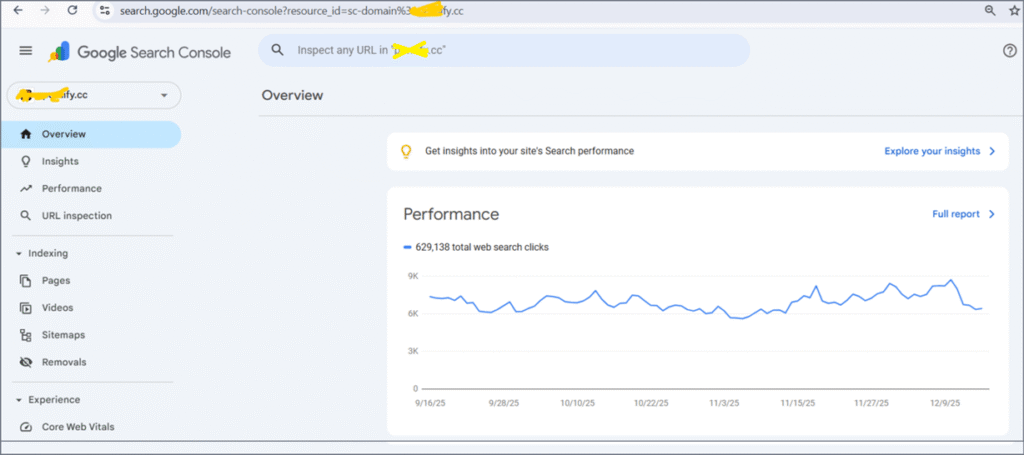Click the Inspect any URL search field
The image size is (1024, 455).
click(x=510, y=50)
